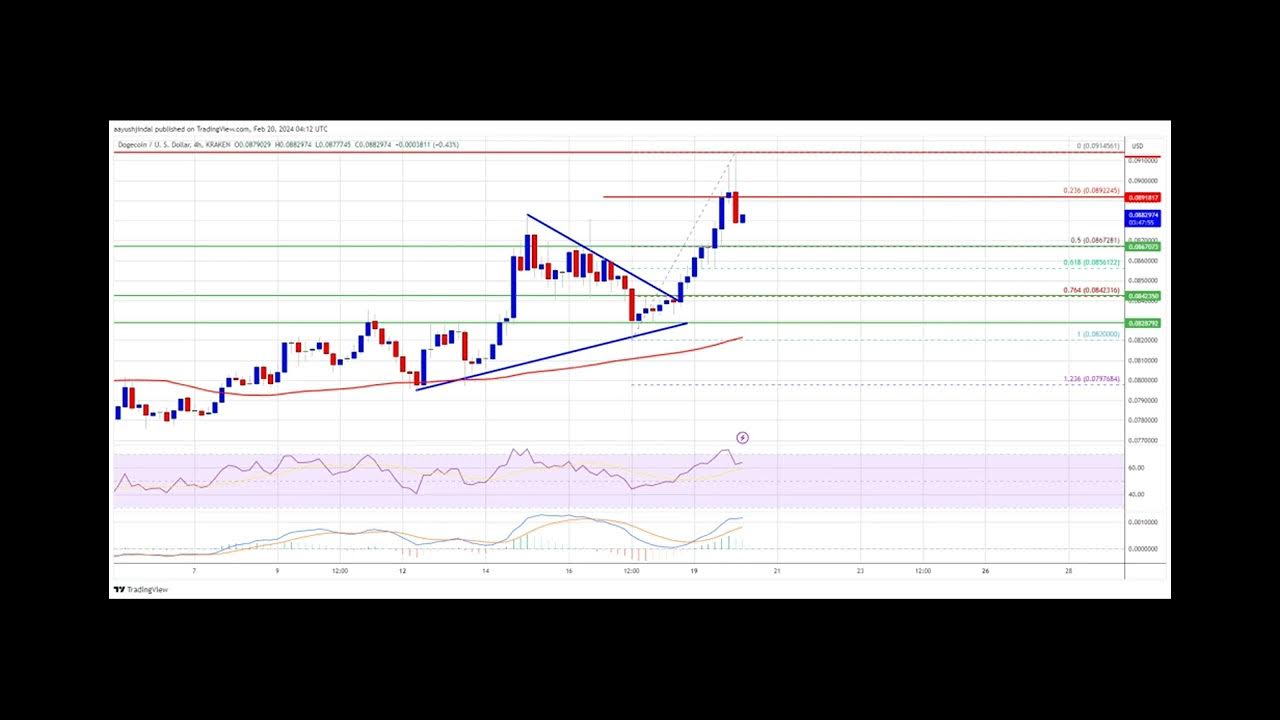Image resolution: width=1280 pixels, height=720 pixels.
Task: Select the 1.236 Fibonacci extension label
Action: 1091,379
